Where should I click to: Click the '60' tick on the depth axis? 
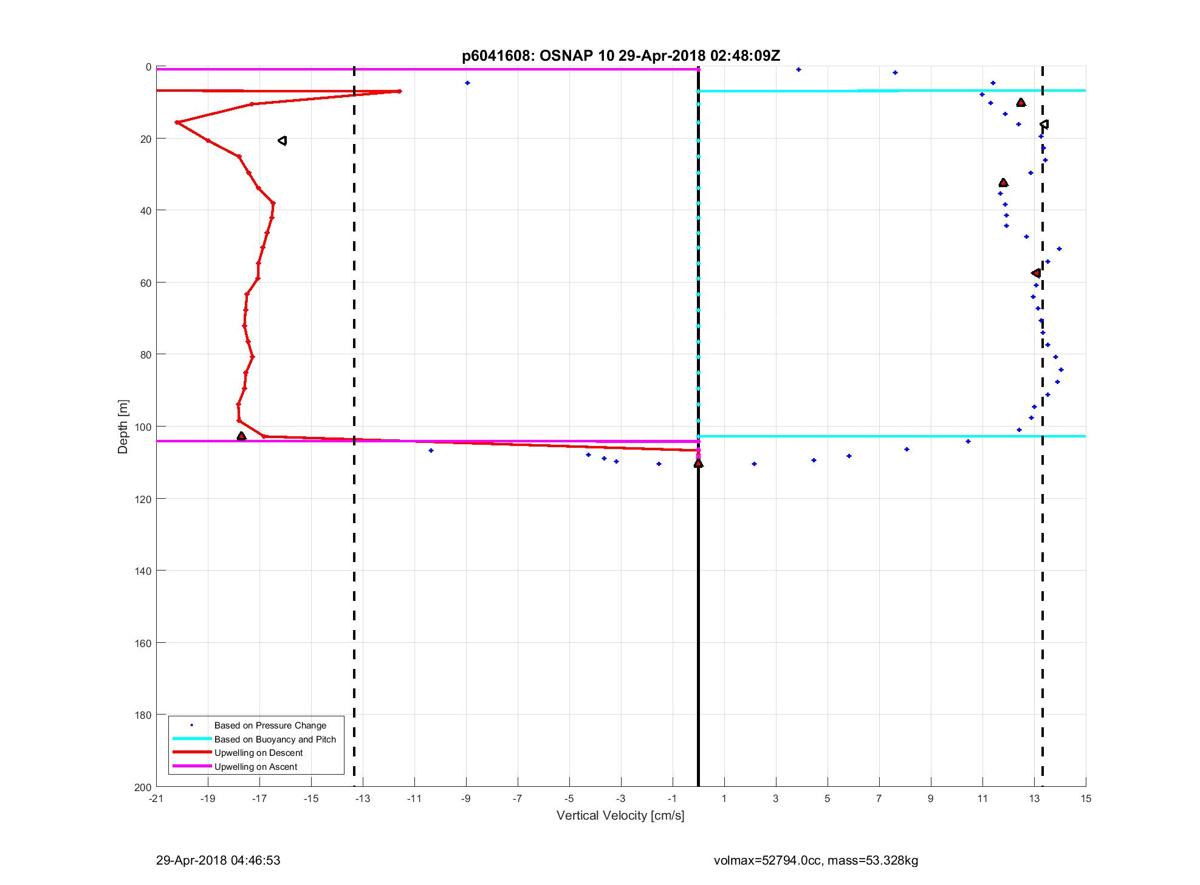[x=145, y=283]
